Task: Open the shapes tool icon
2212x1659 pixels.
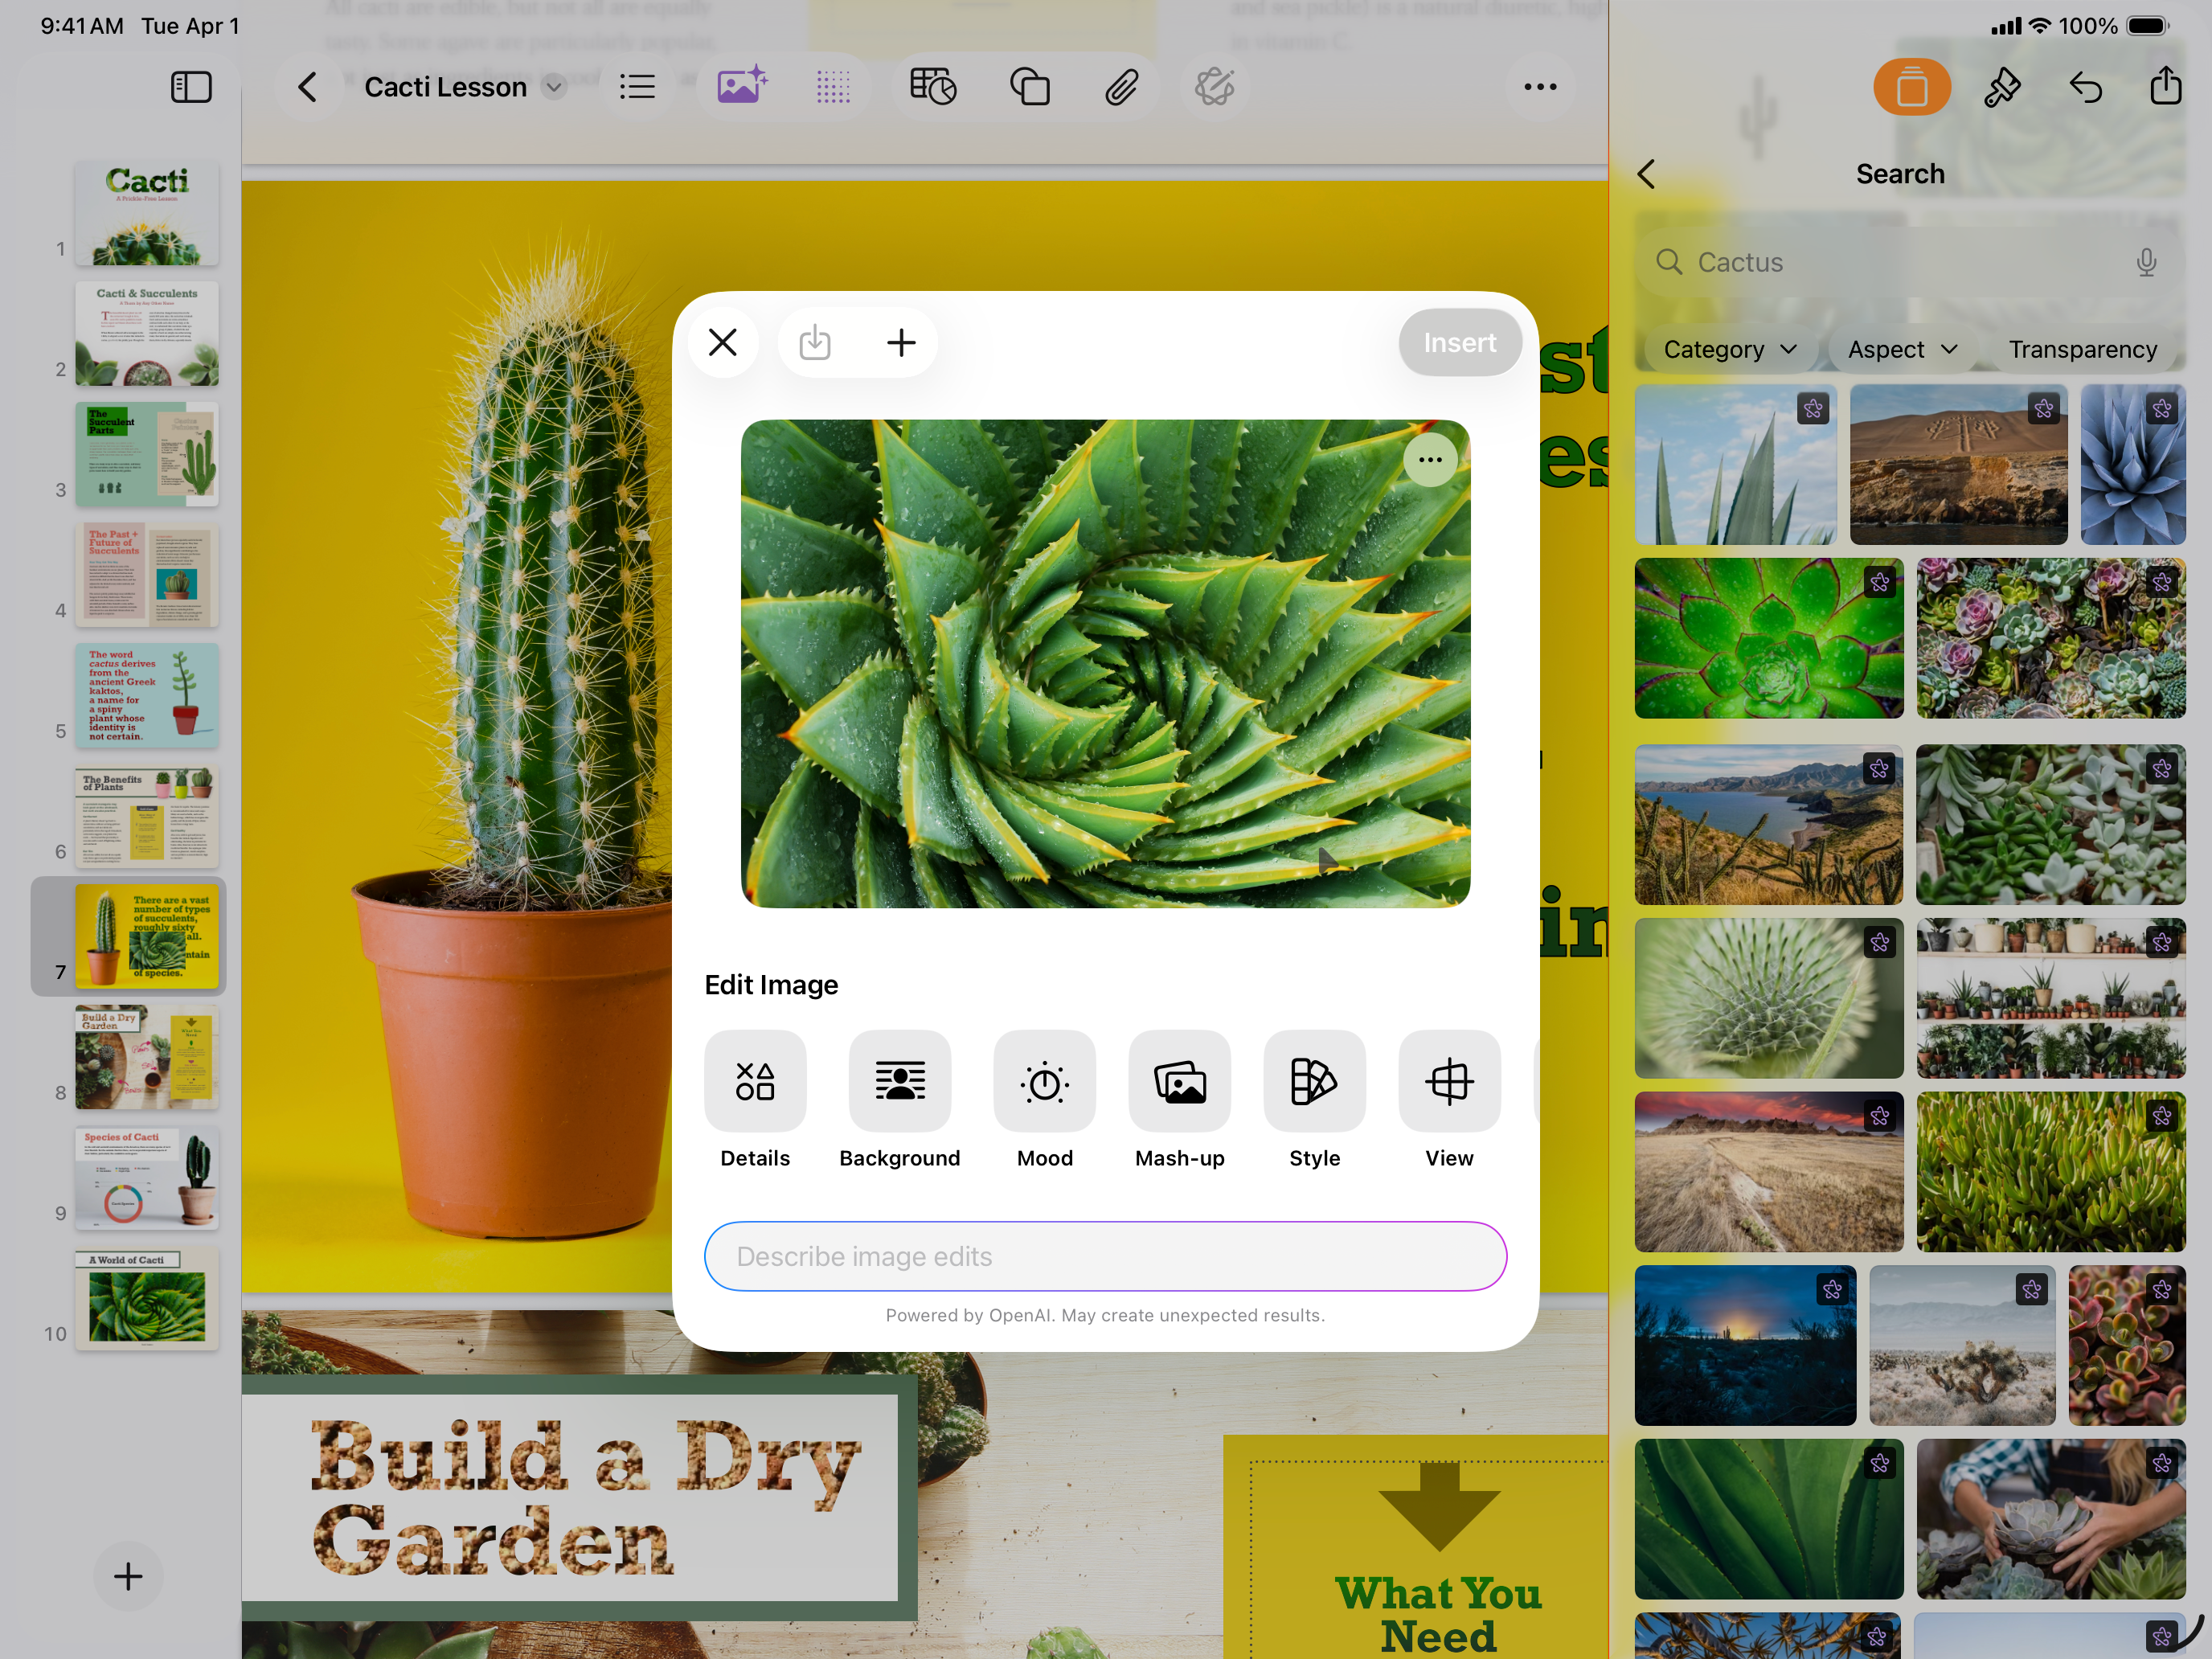Action: (1029, 87)
